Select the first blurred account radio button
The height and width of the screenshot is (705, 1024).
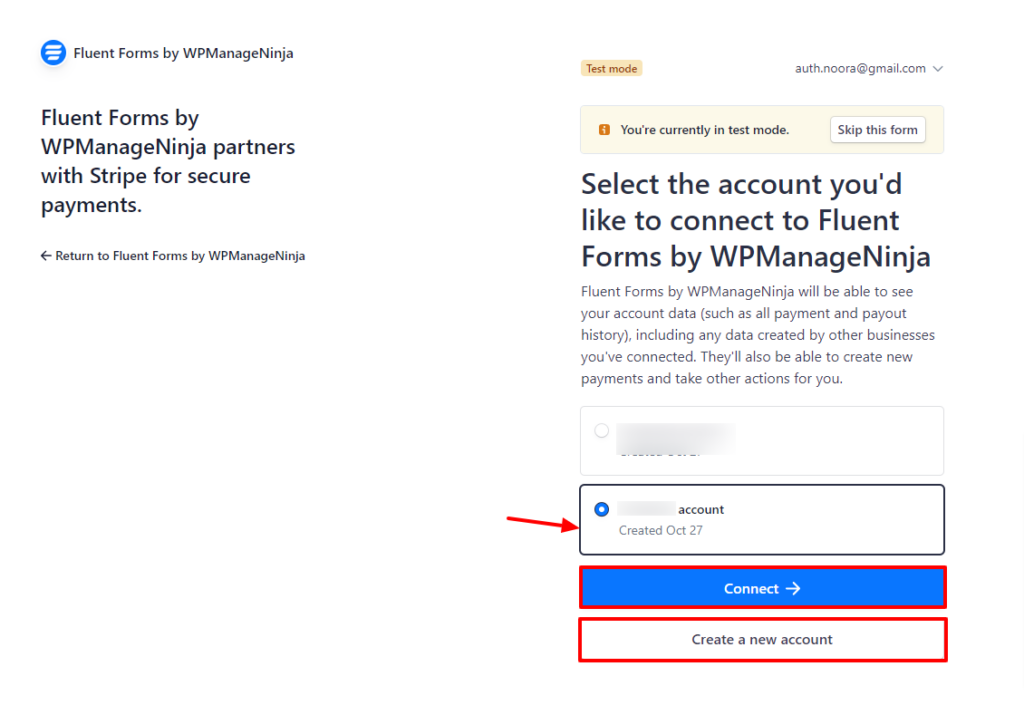coord(601,431)
